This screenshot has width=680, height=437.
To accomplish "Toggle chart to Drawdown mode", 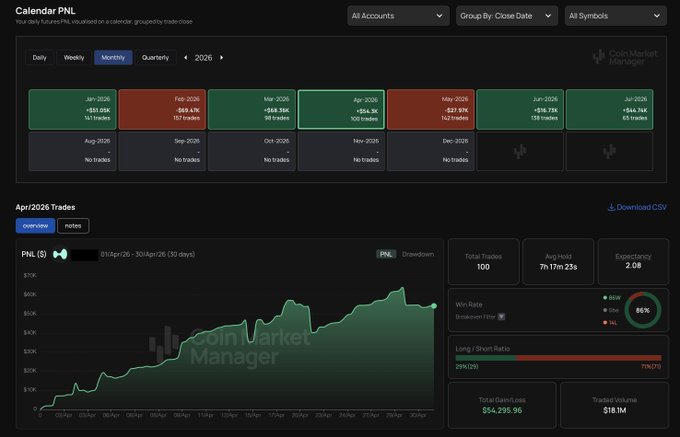I will tap(418, 254).
